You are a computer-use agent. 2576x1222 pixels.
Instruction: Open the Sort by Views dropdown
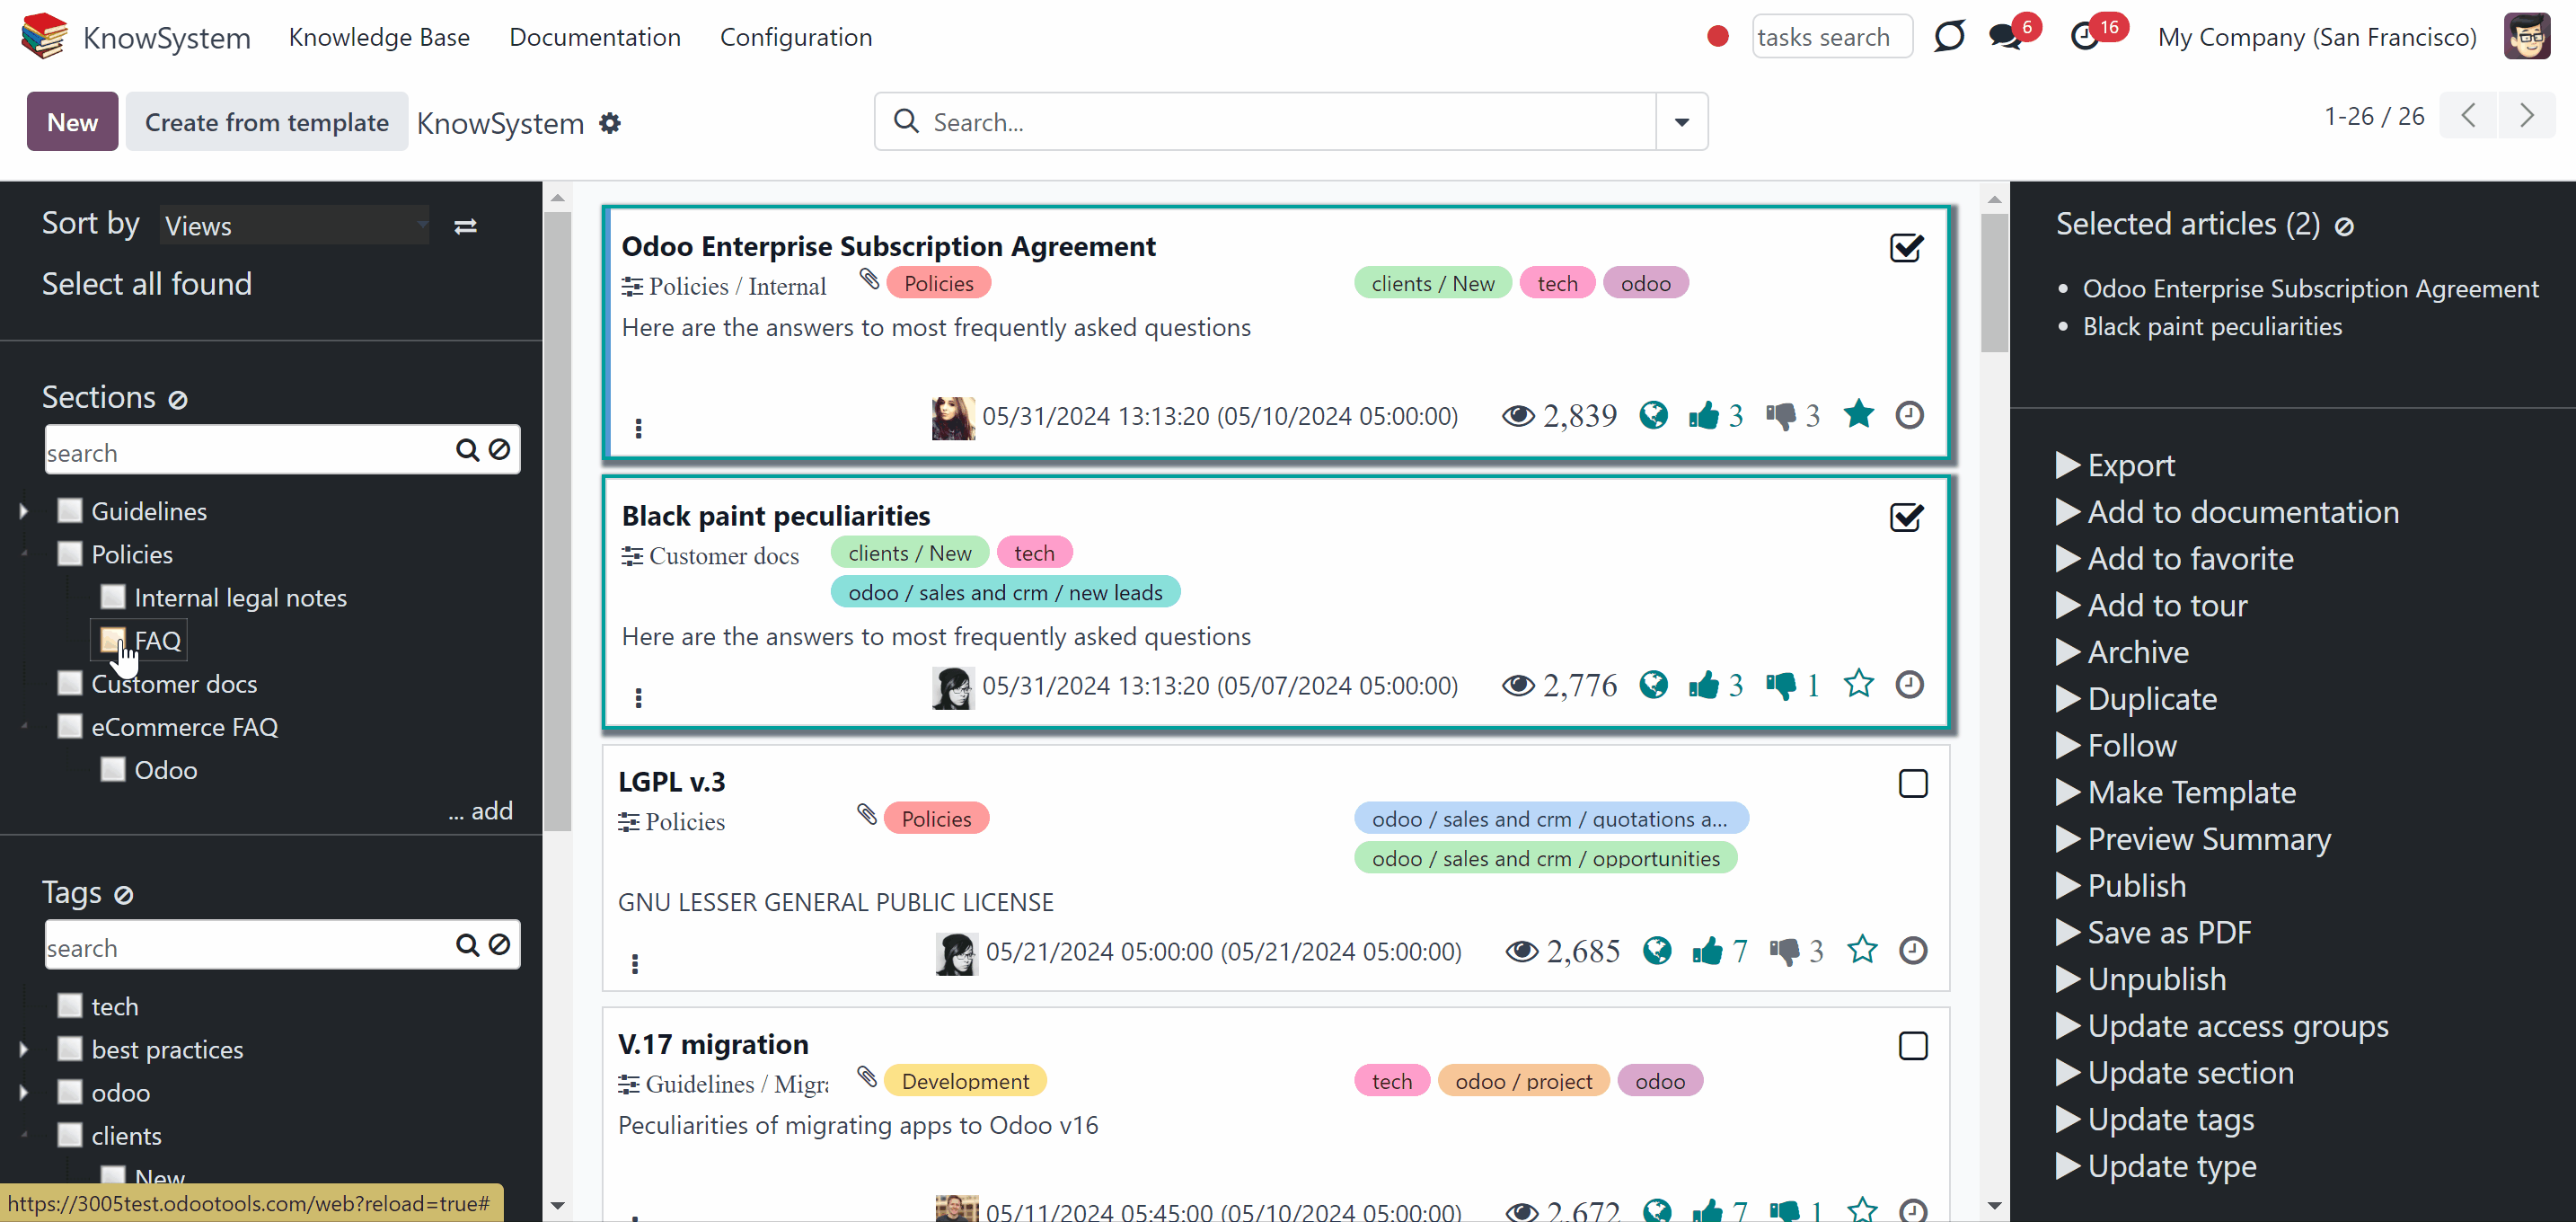(295, 226)
